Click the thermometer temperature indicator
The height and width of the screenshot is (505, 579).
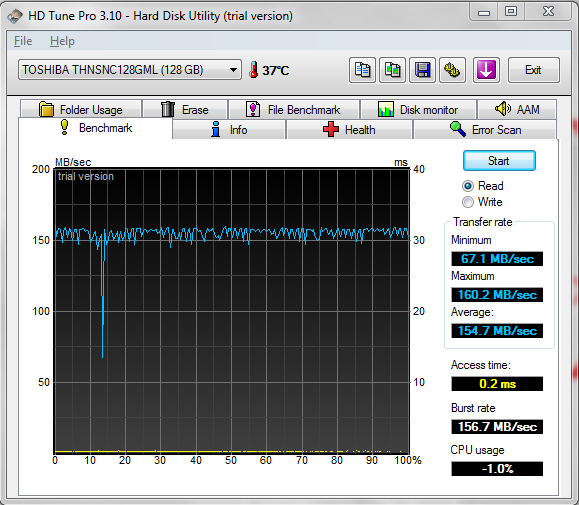pos(269,70)
